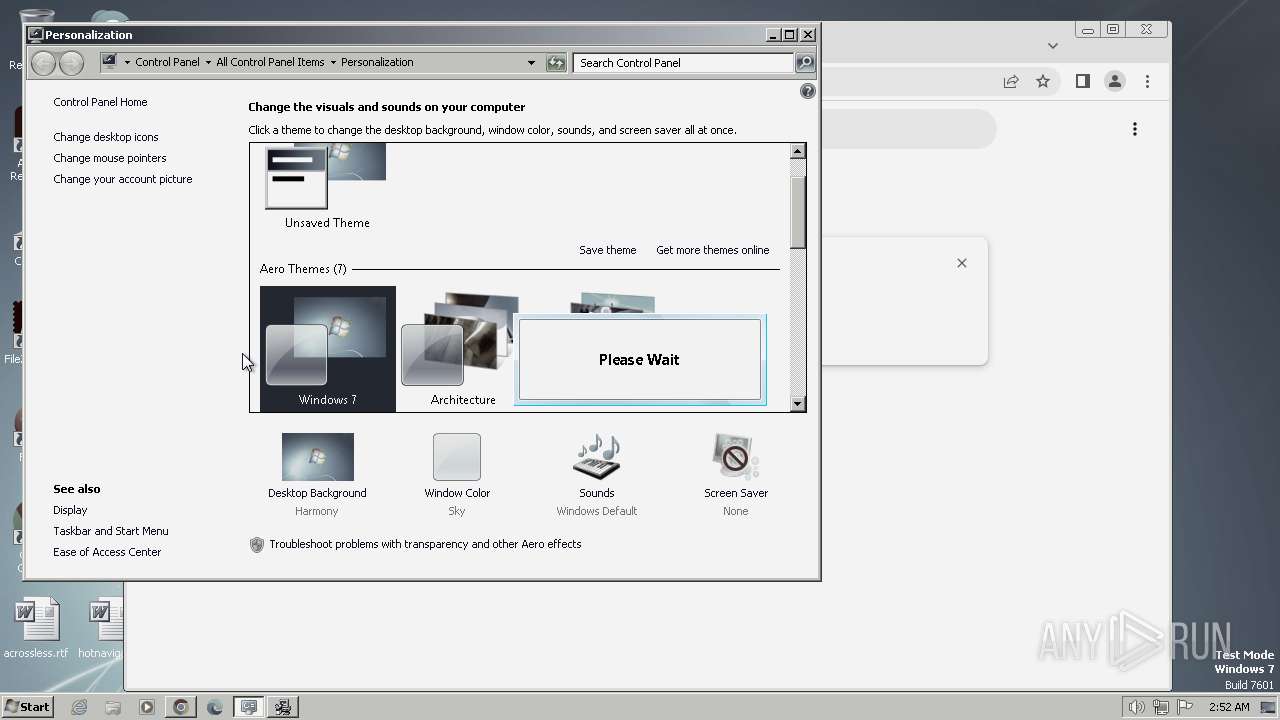The width and height of the screenshot is (1280, 720).
Task: Click the Personalization taskbar button
Action: (x=249, y=707)
